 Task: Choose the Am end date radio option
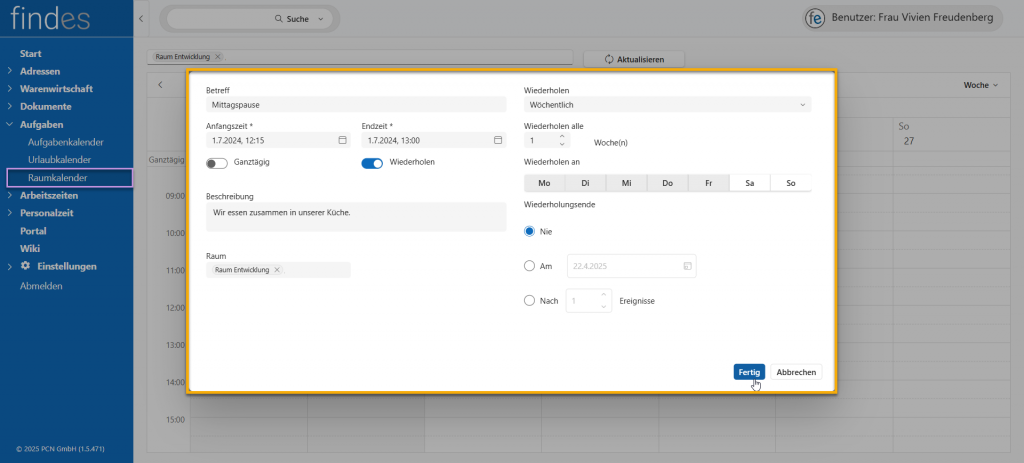(x=530, y=266)
